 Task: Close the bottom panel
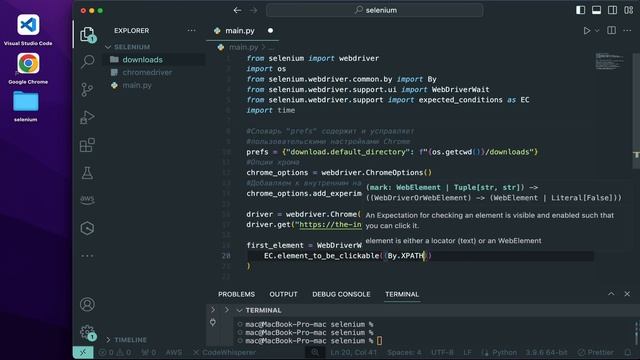coord(627,294)
